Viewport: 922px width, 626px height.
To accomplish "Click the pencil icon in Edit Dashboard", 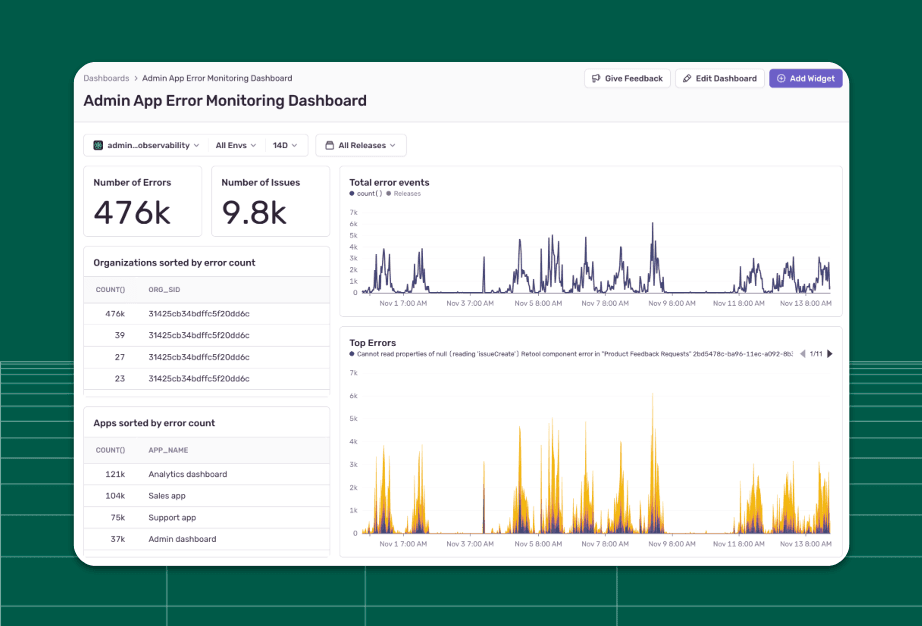I will tap(687, 79).
